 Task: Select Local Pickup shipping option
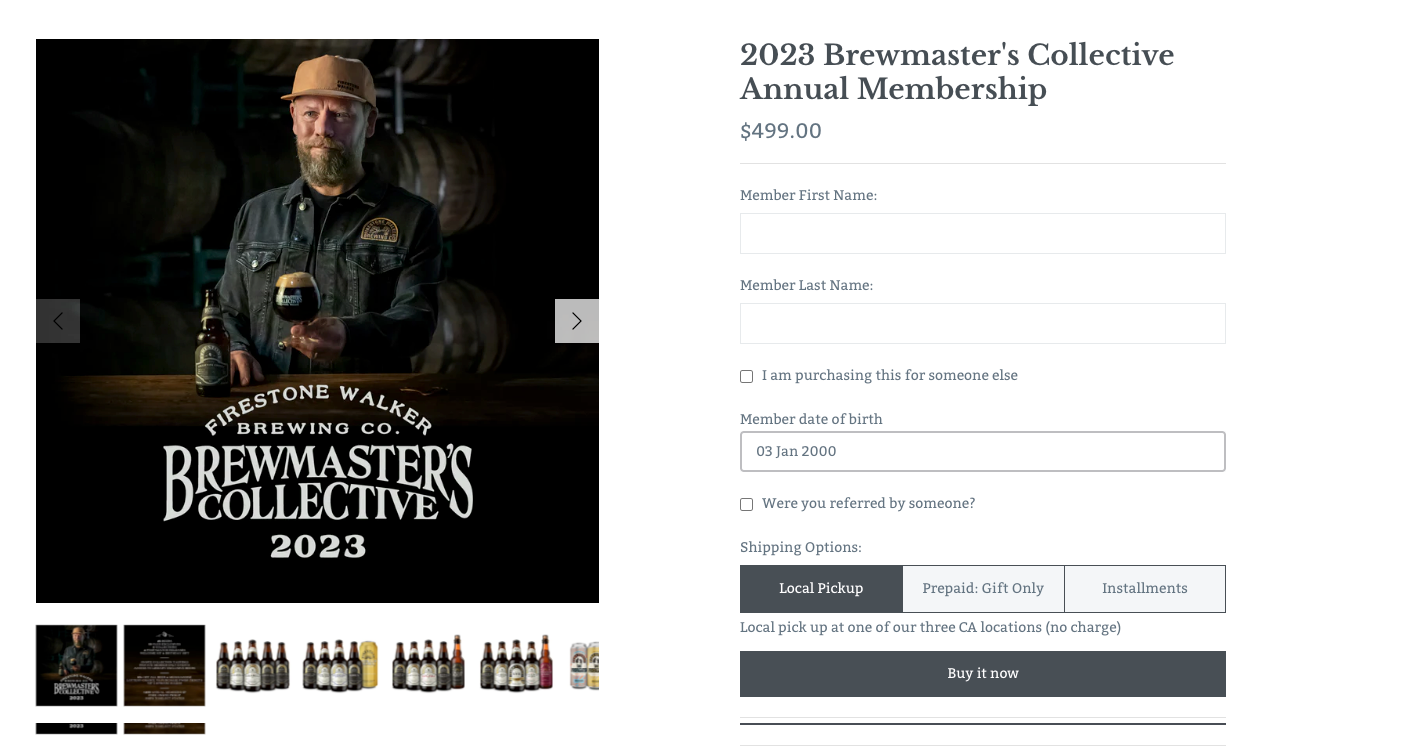[x=821, y=589]
